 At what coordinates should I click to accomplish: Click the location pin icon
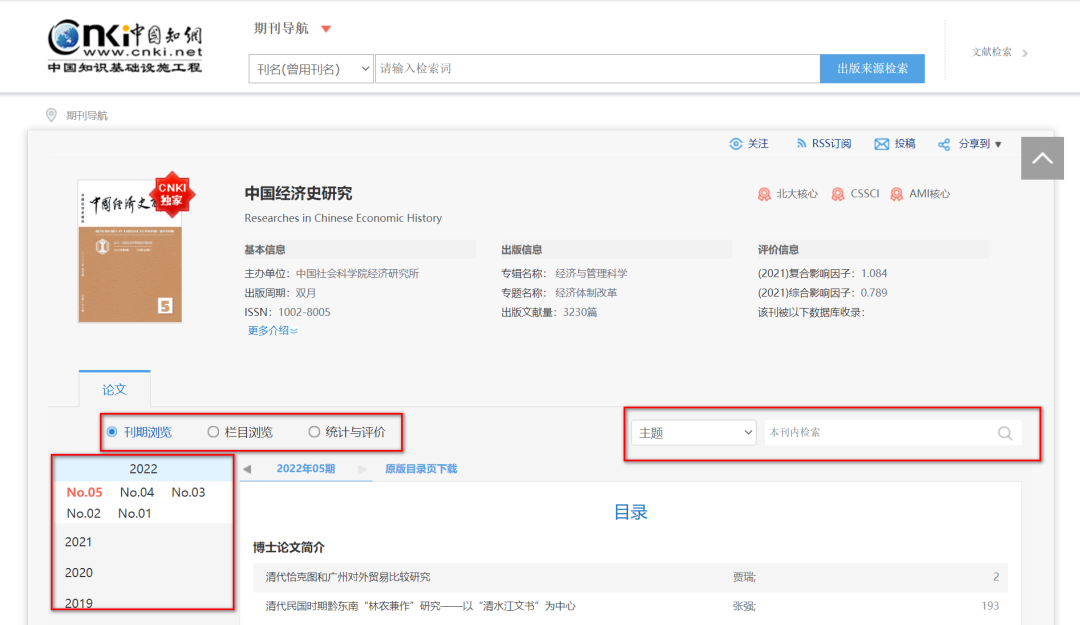[51, 115]
